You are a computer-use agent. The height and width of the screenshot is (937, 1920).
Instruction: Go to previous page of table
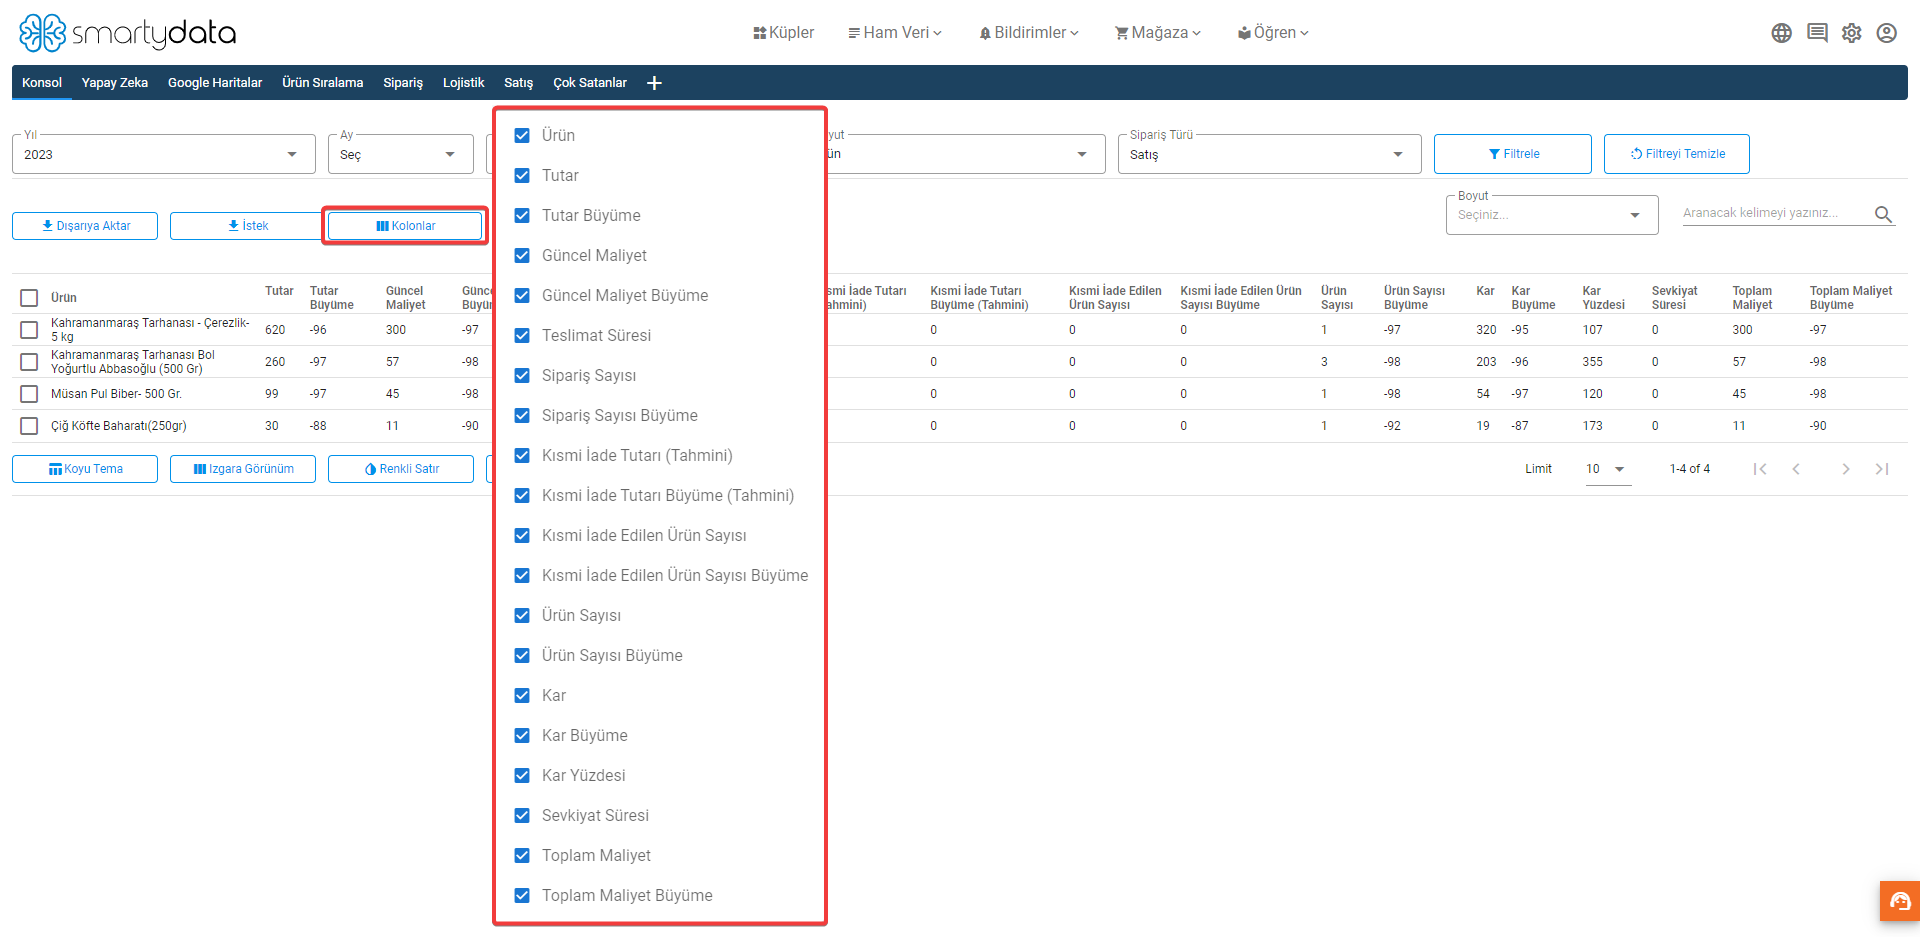tap(1796, 469)
